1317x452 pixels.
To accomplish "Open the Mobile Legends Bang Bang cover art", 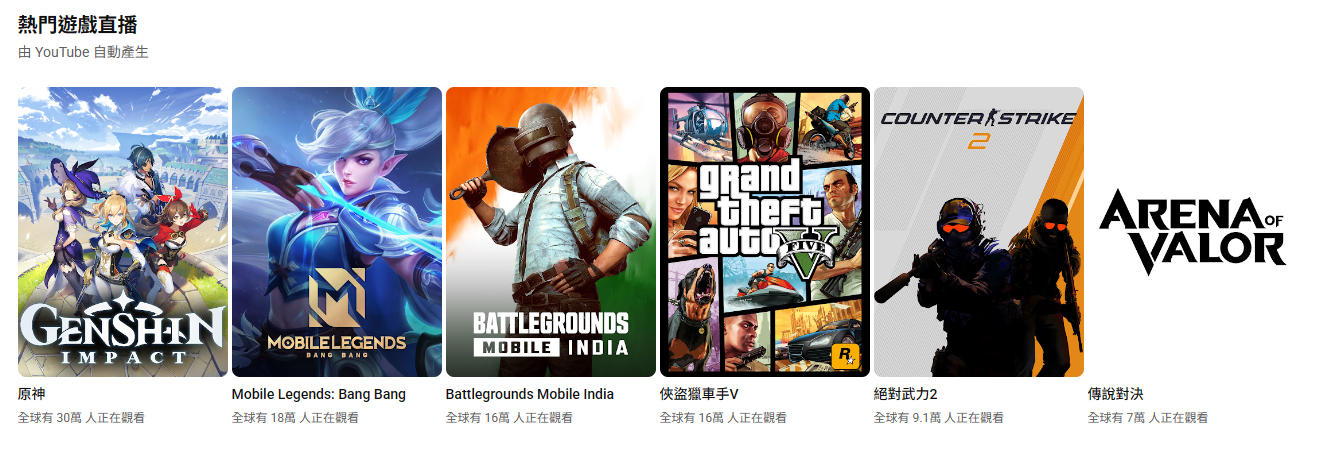I will click(x=337, y=232).
